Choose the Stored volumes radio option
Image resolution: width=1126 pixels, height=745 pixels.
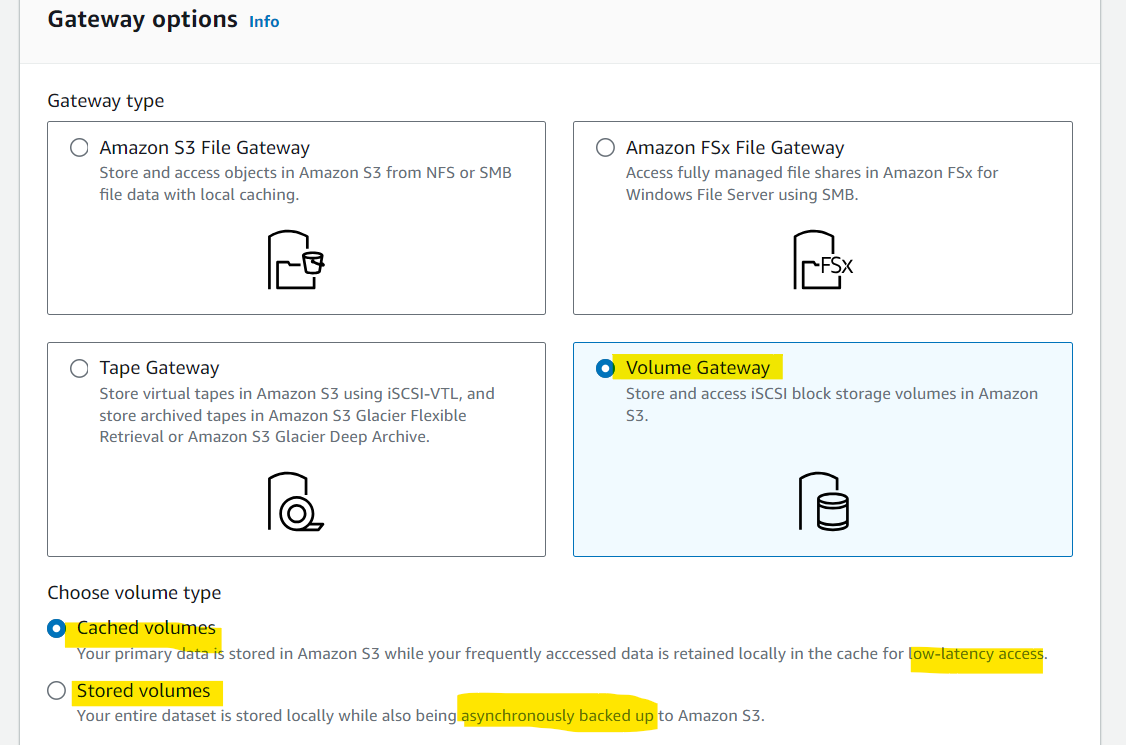click(x=56, y=690)
